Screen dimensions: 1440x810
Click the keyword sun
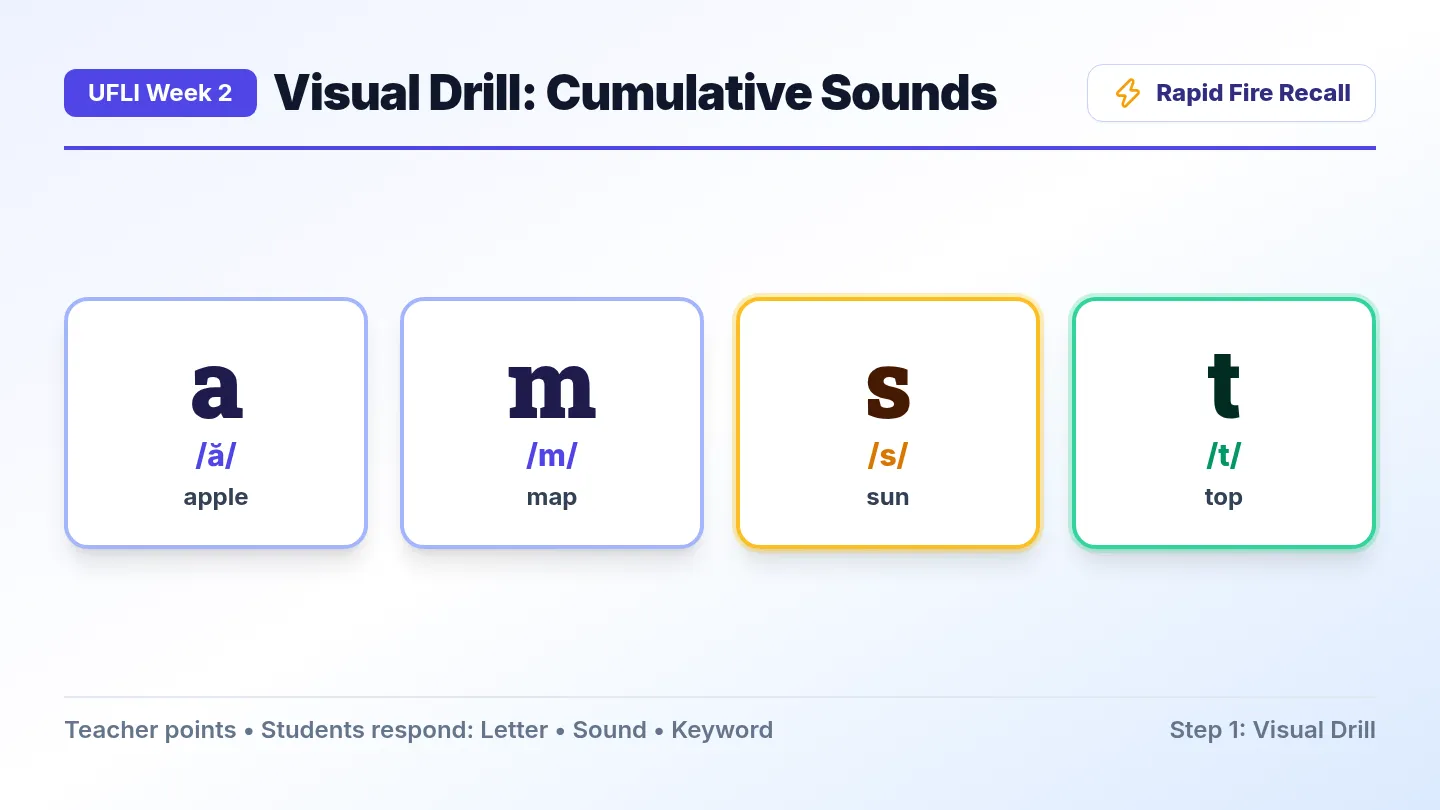(x=888, y=497)
